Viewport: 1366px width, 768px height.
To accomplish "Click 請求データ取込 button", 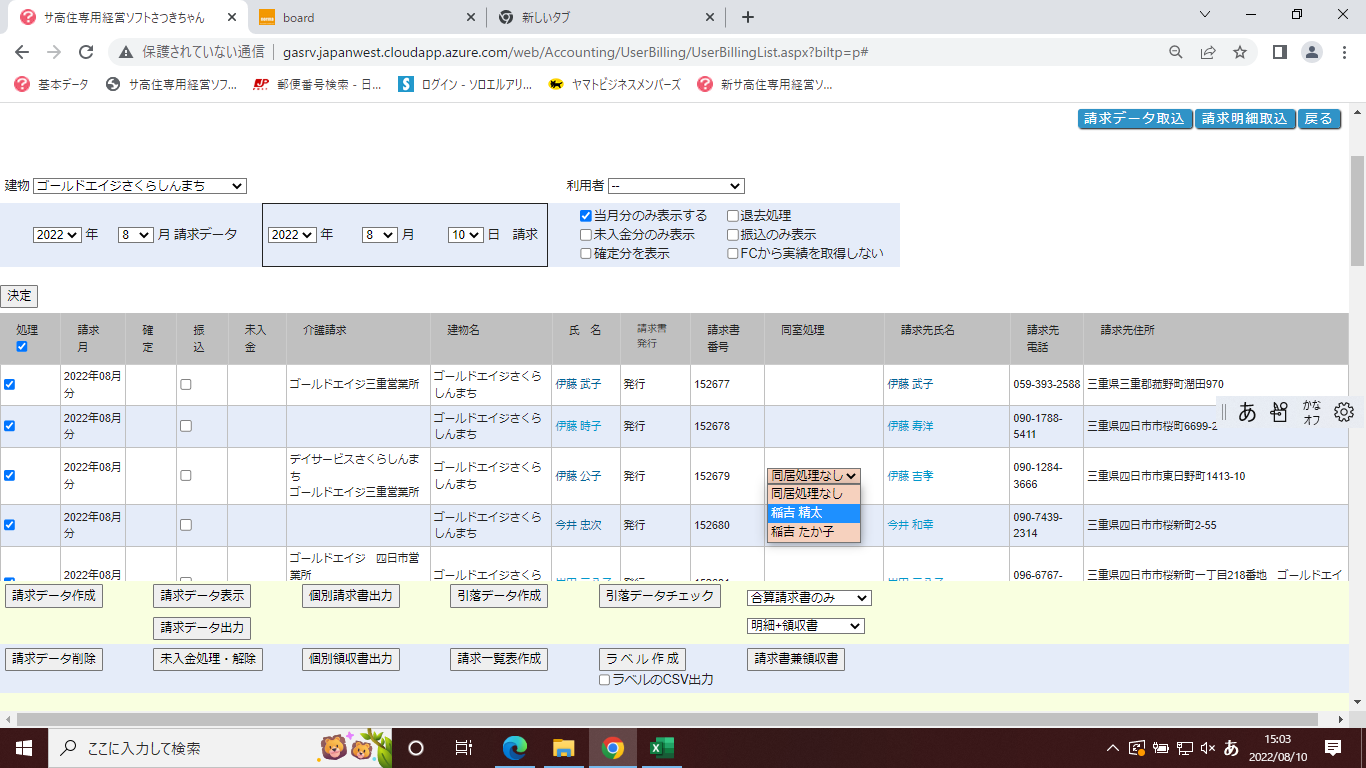I will [1134, 119].
